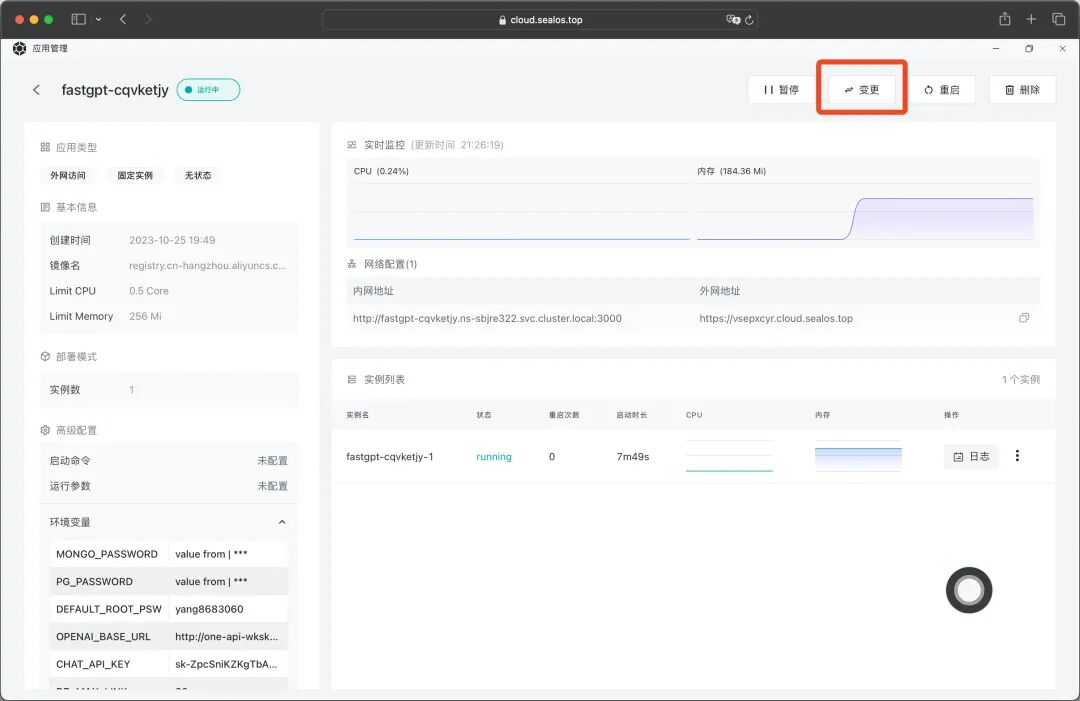Collapse the 环境变量 section chevron
The image size is (1080, 701).
[282, 522]
